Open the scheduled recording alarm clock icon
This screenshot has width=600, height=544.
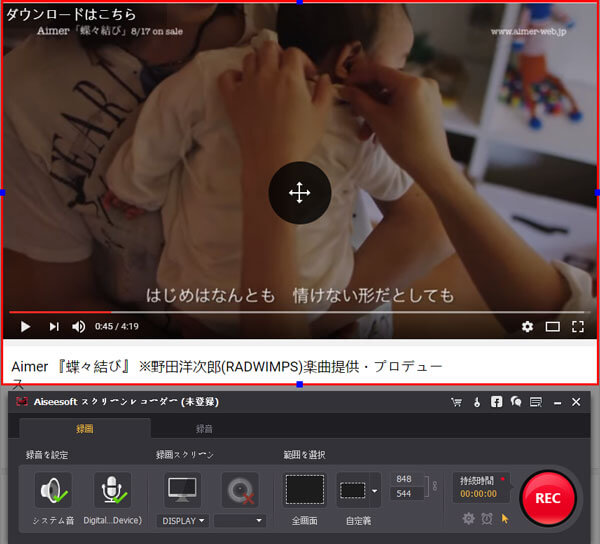[487, 519]
